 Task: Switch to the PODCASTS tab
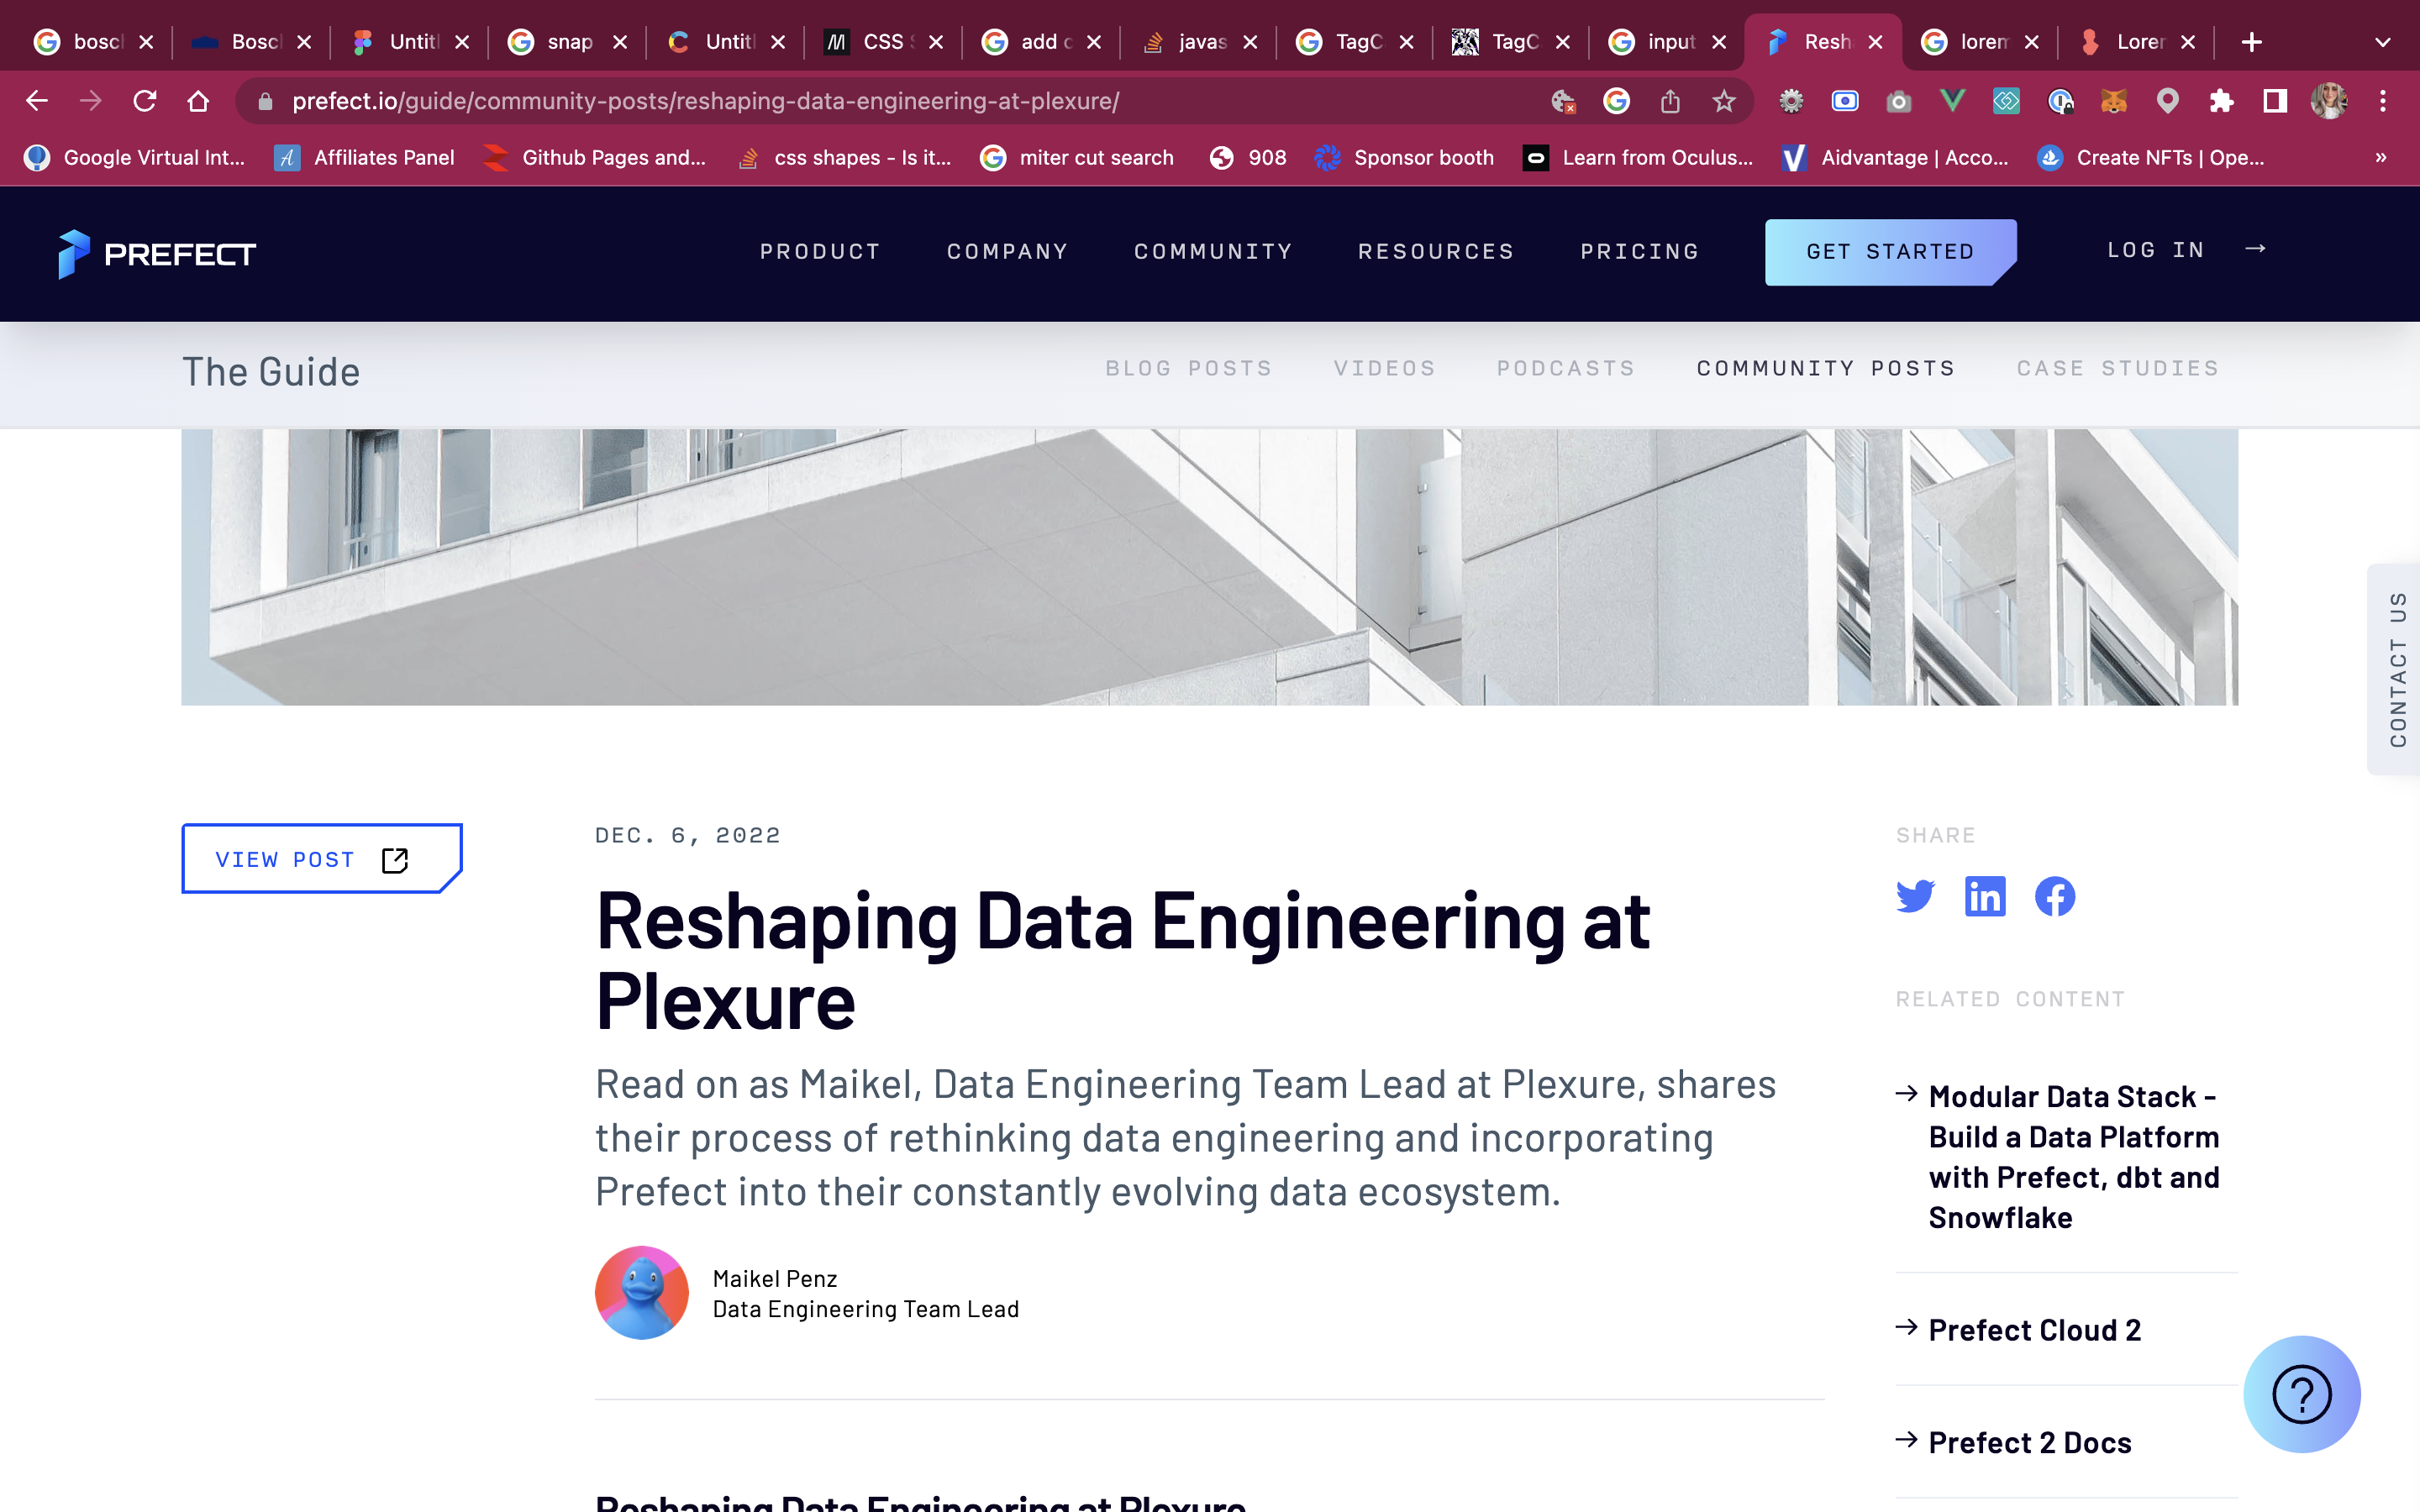tap(1566, 368)
